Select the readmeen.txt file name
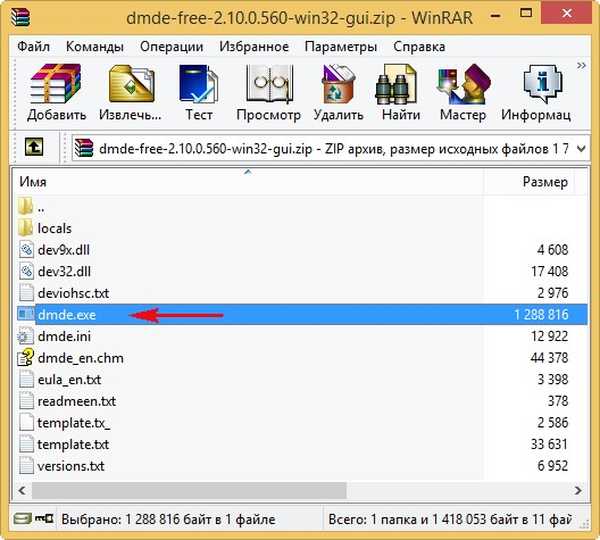Viewport: 600px width, 540px height. 77,401
